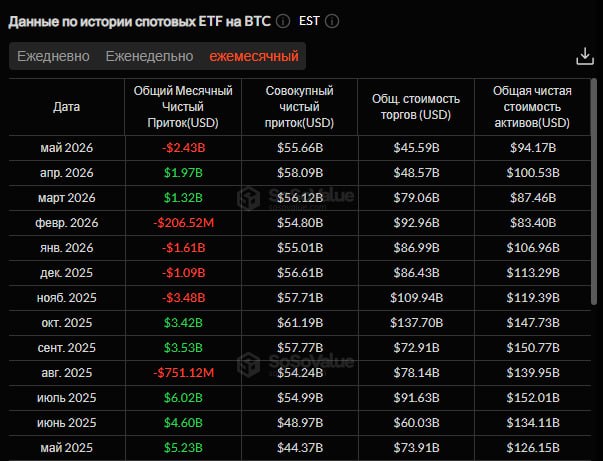Click the Дата column header
The height and width of the screenshot is (461, 603).
click(67, 107)
